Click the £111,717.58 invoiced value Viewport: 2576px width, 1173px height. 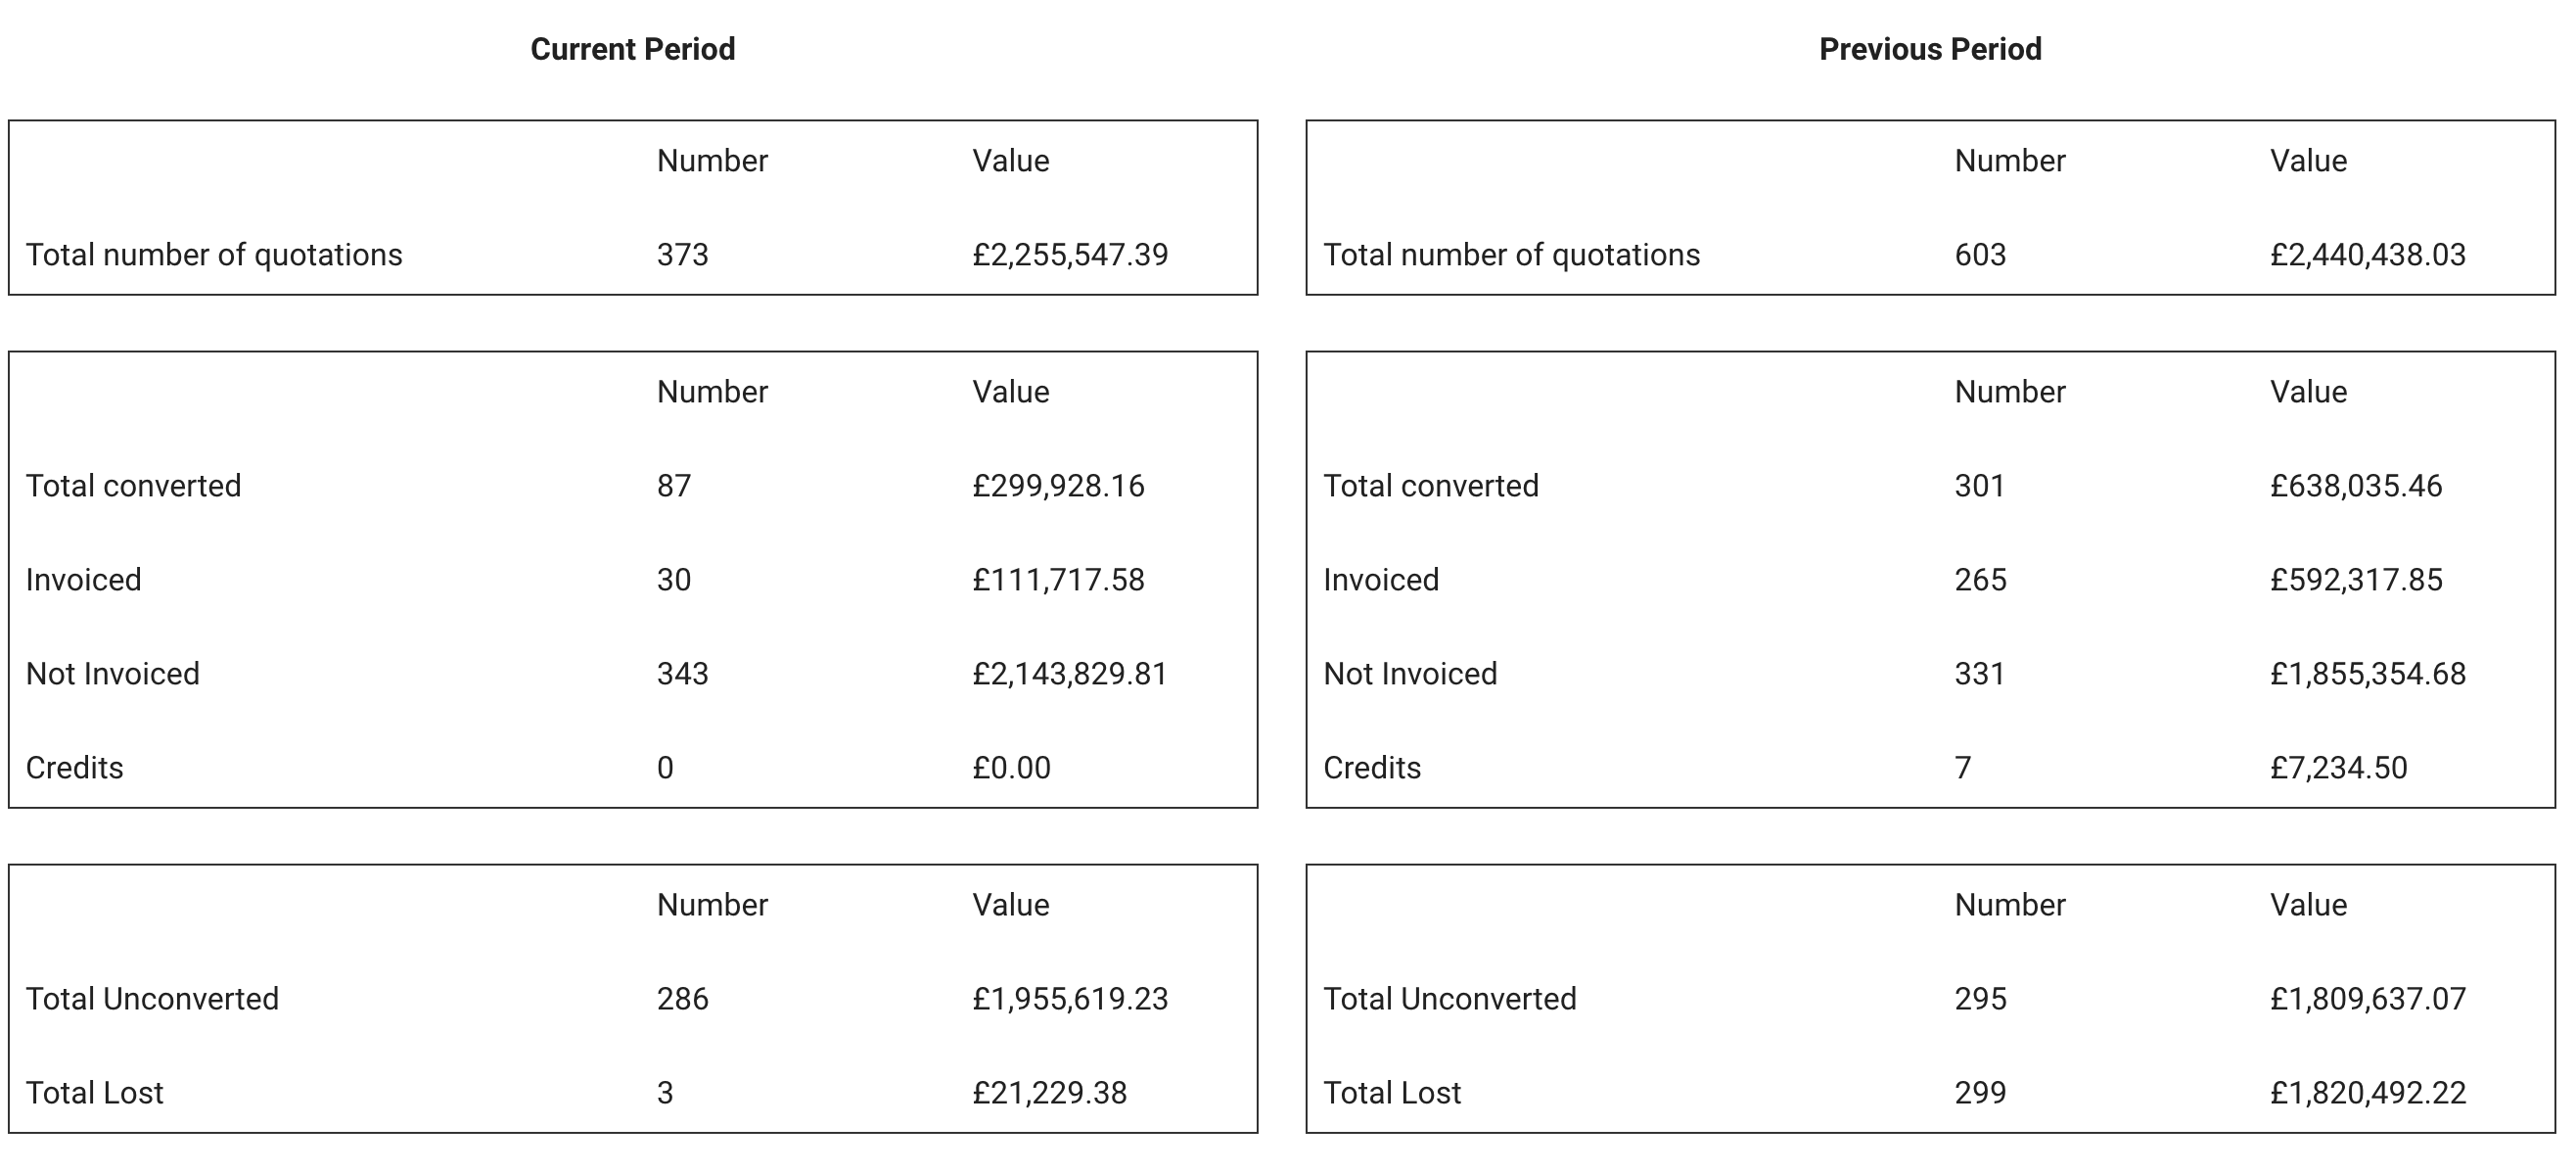coord(1057,580)
